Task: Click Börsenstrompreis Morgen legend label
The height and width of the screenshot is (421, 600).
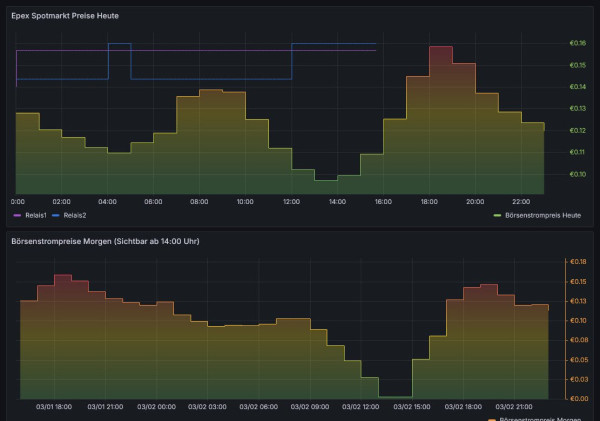Action: point(541,418)
